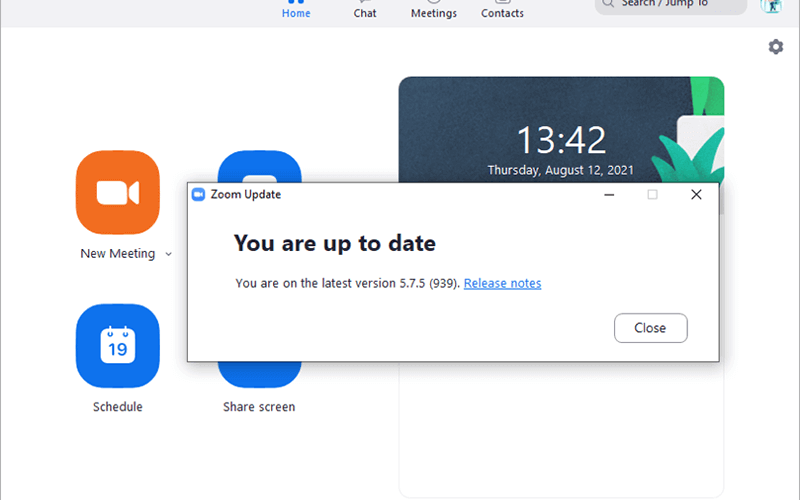The height and width of the screenshot is (500, 800).
Task: Start a New Meeting with orange camera icon
Action: 118,192
